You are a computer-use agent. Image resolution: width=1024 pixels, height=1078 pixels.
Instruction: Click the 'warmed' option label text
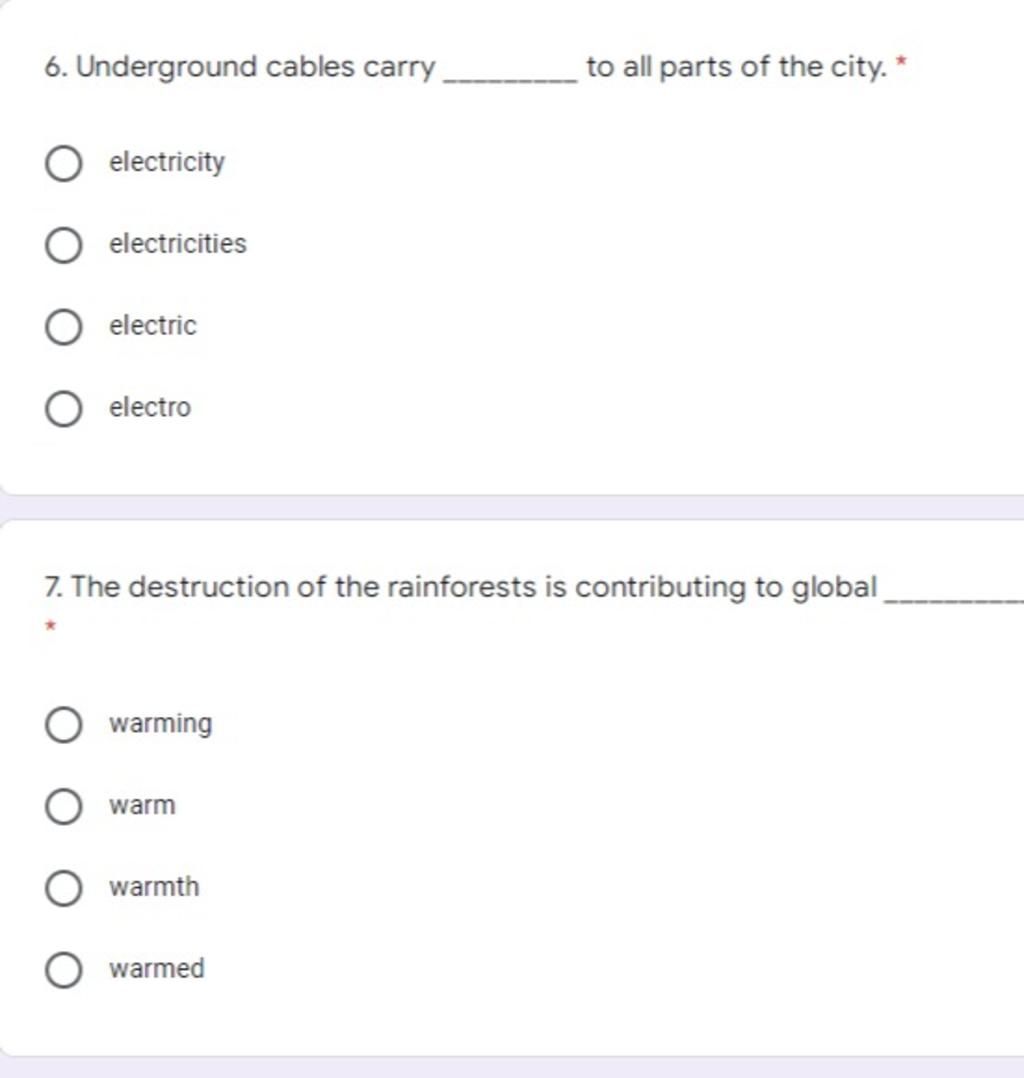click(157, 969)
